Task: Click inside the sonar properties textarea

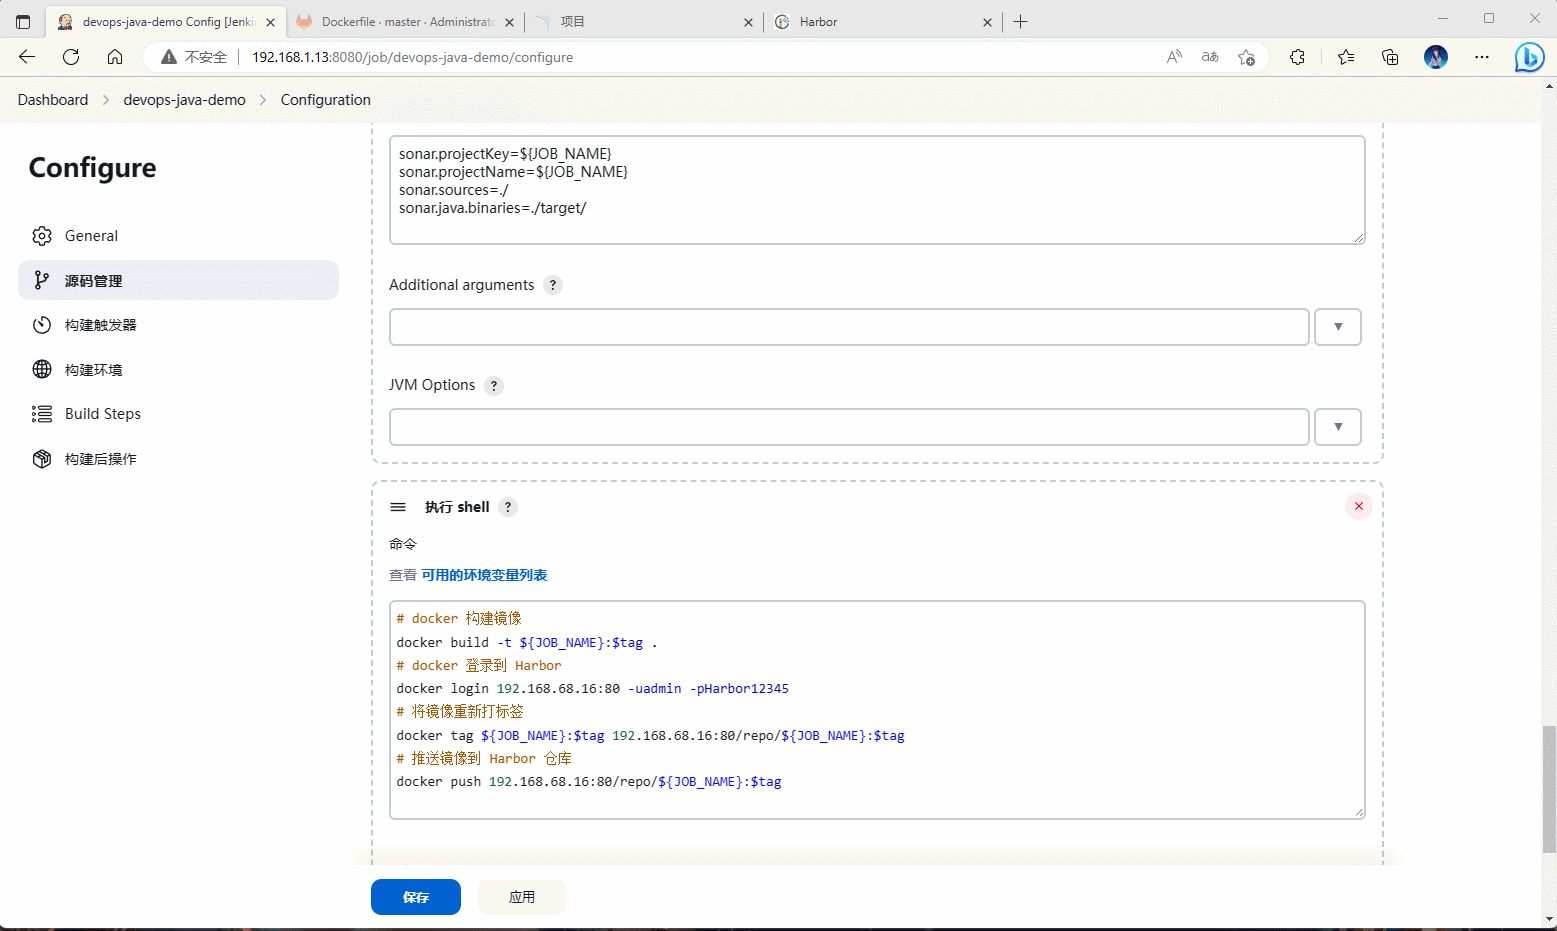Action: point(877,190)
